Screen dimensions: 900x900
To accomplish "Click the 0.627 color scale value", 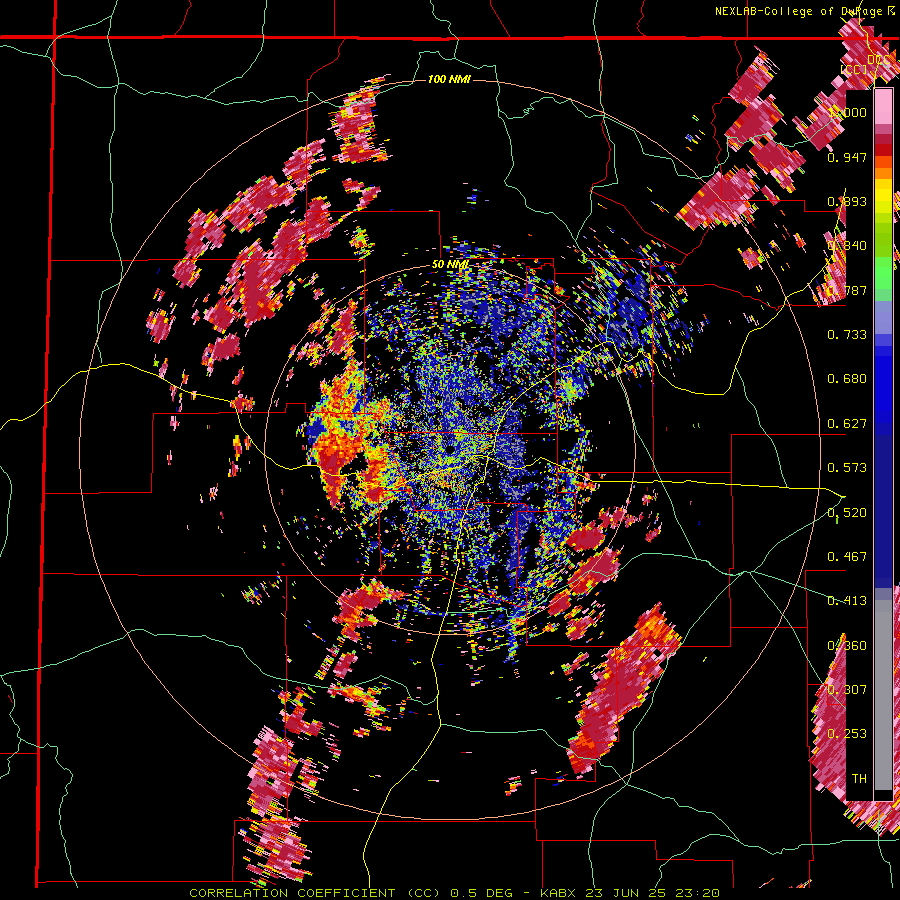I will click(847, 424).
